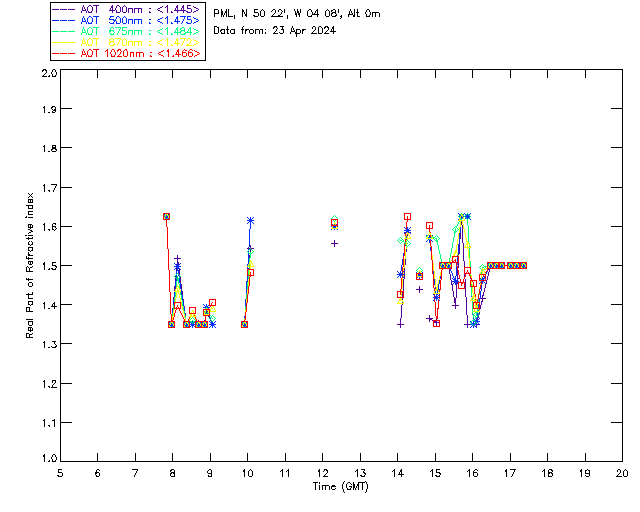
Task: Click the 17 x-axis tick label
Action: tap(510, 473)
